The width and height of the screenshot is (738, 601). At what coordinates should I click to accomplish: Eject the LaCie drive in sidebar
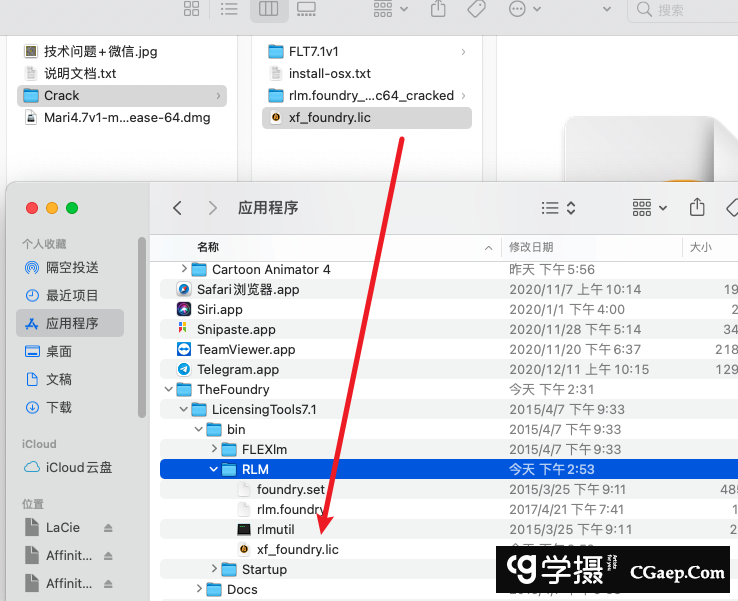(108, 527)
